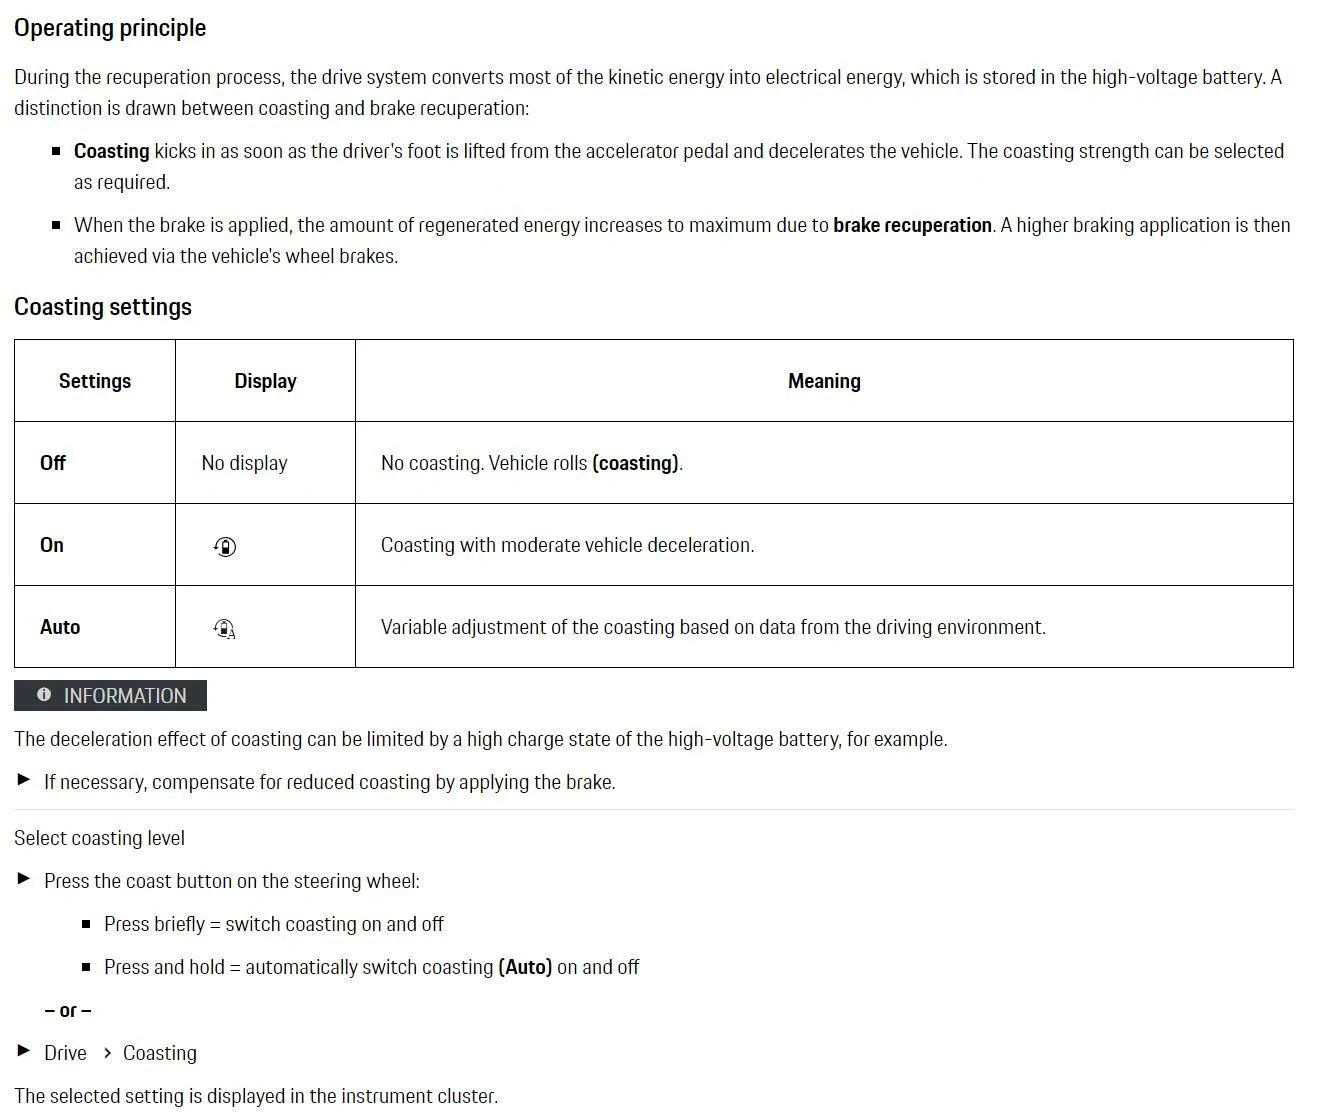Click the Coasting menu path item
Viewport: 1342px width, 1115px height.
[x=160, y=1053]
